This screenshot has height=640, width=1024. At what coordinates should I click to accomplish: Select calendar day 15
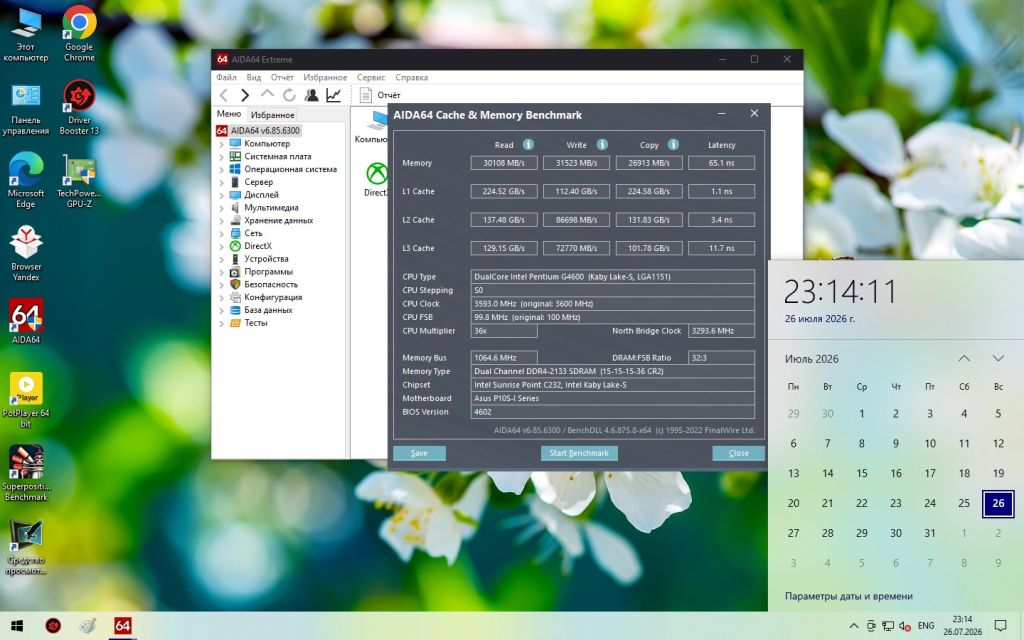[x=861, y=473]
